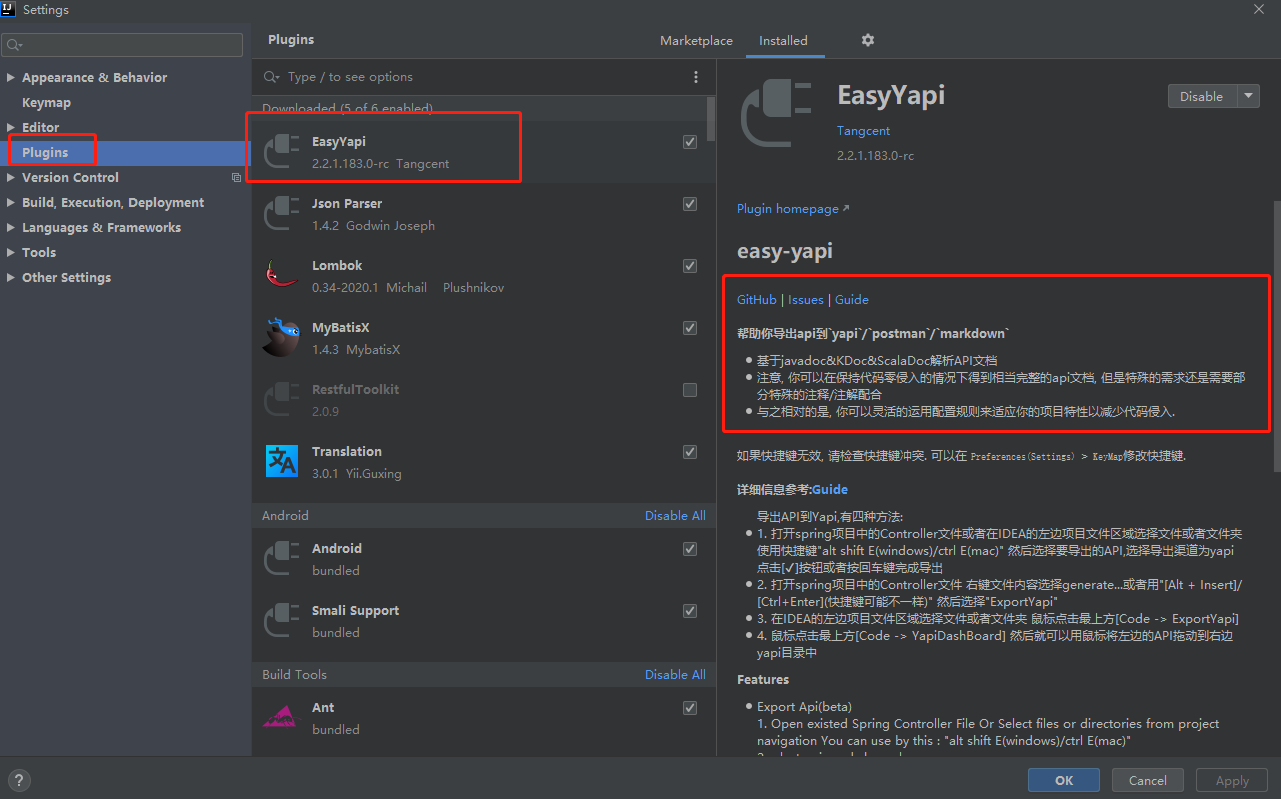Select the Lombok plugin name
The image size is (1281, 799).
(x=337, y=266)
